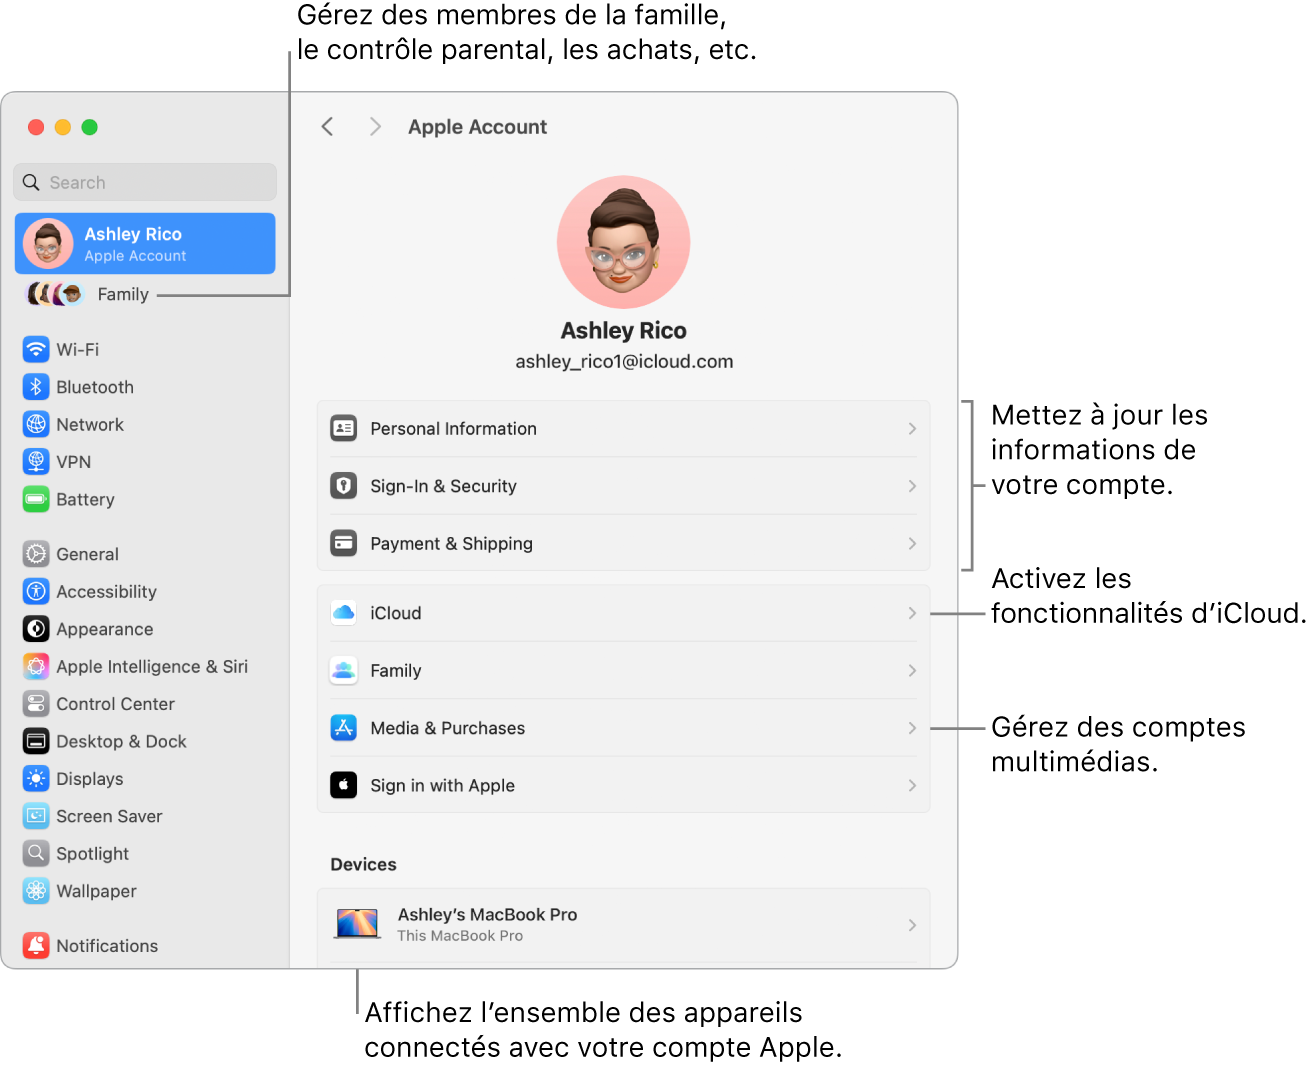The width and height of the screenshot is (1311, 1068).
Task: Open Notifications settings label
Action: click(107, 945)
